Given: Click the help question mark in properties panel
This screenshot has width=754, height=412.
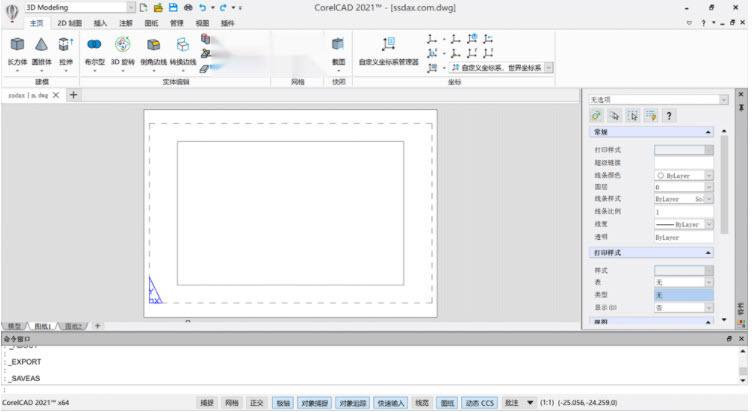Looking at the screenshot, I should click(668, 116).
